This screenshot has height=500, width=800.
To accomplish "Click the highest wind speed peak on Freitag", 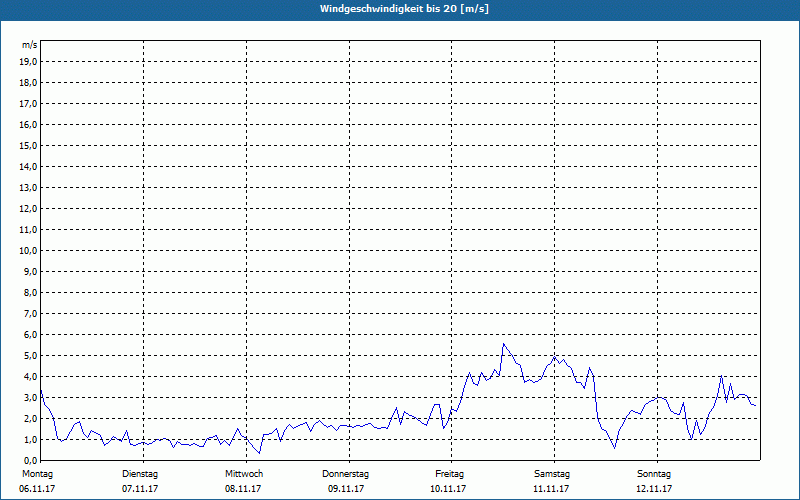I will [504, 344].
